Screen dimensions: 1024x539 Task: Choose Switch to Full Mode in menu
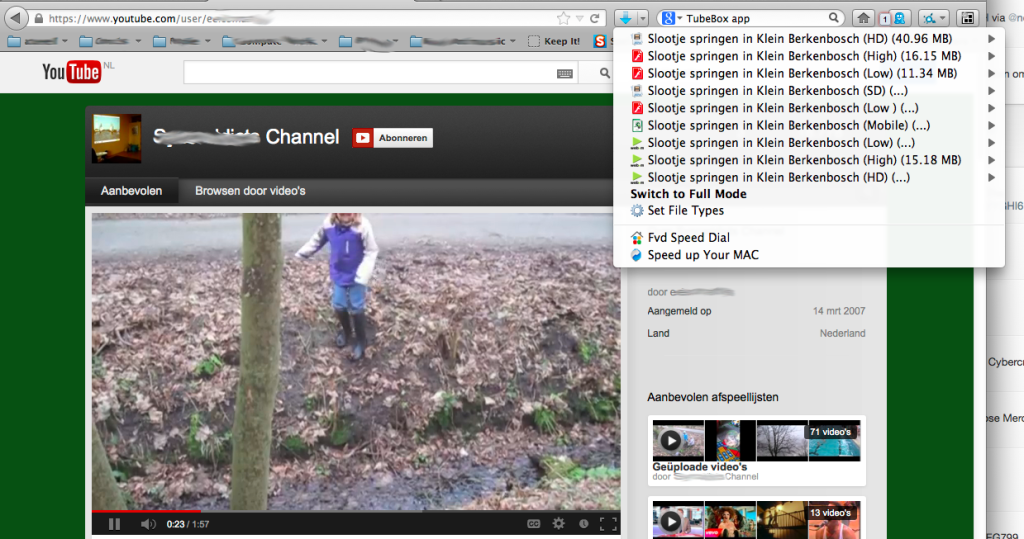click(x=688, y=194)
